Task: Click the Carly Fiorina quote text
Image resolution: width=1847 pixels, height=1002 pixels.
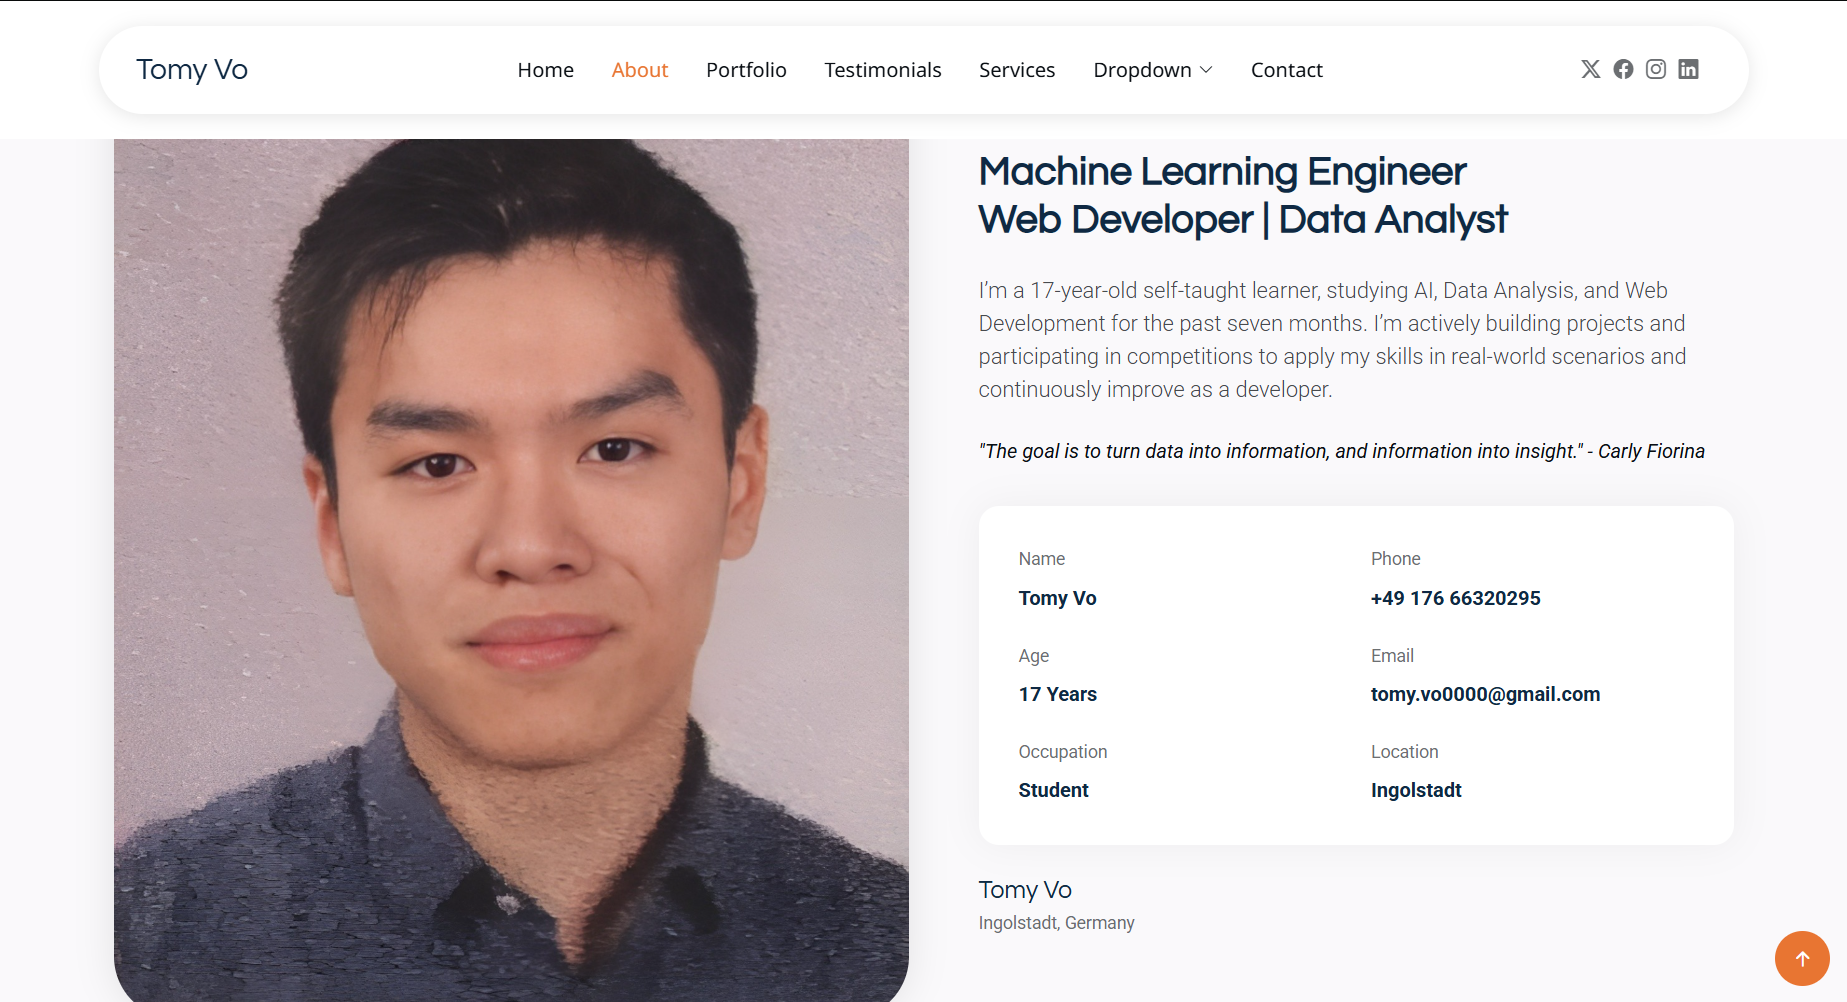Action: tap(1341, 451)
